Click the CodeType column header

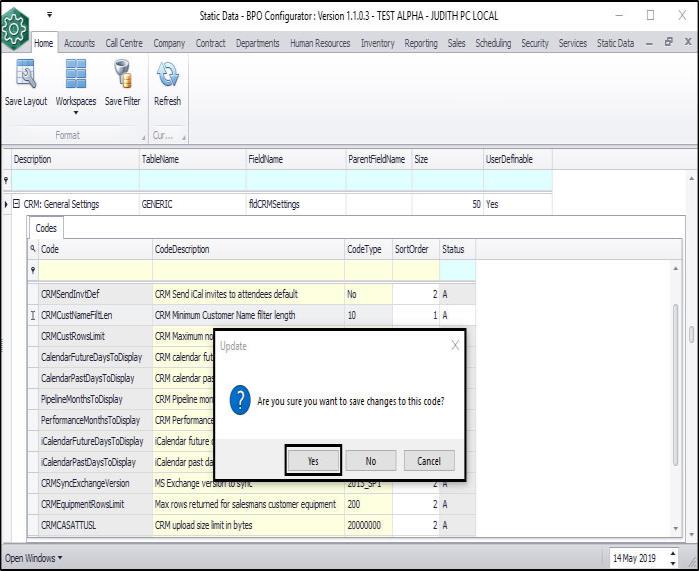click(368, 249)
